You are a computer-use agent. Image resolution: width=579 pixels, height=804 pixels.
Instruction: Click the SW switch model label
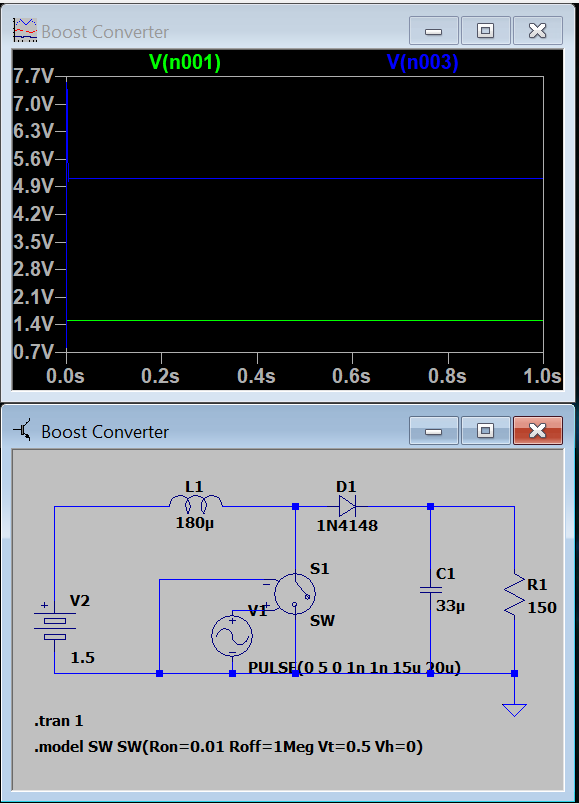click(323, 621)
